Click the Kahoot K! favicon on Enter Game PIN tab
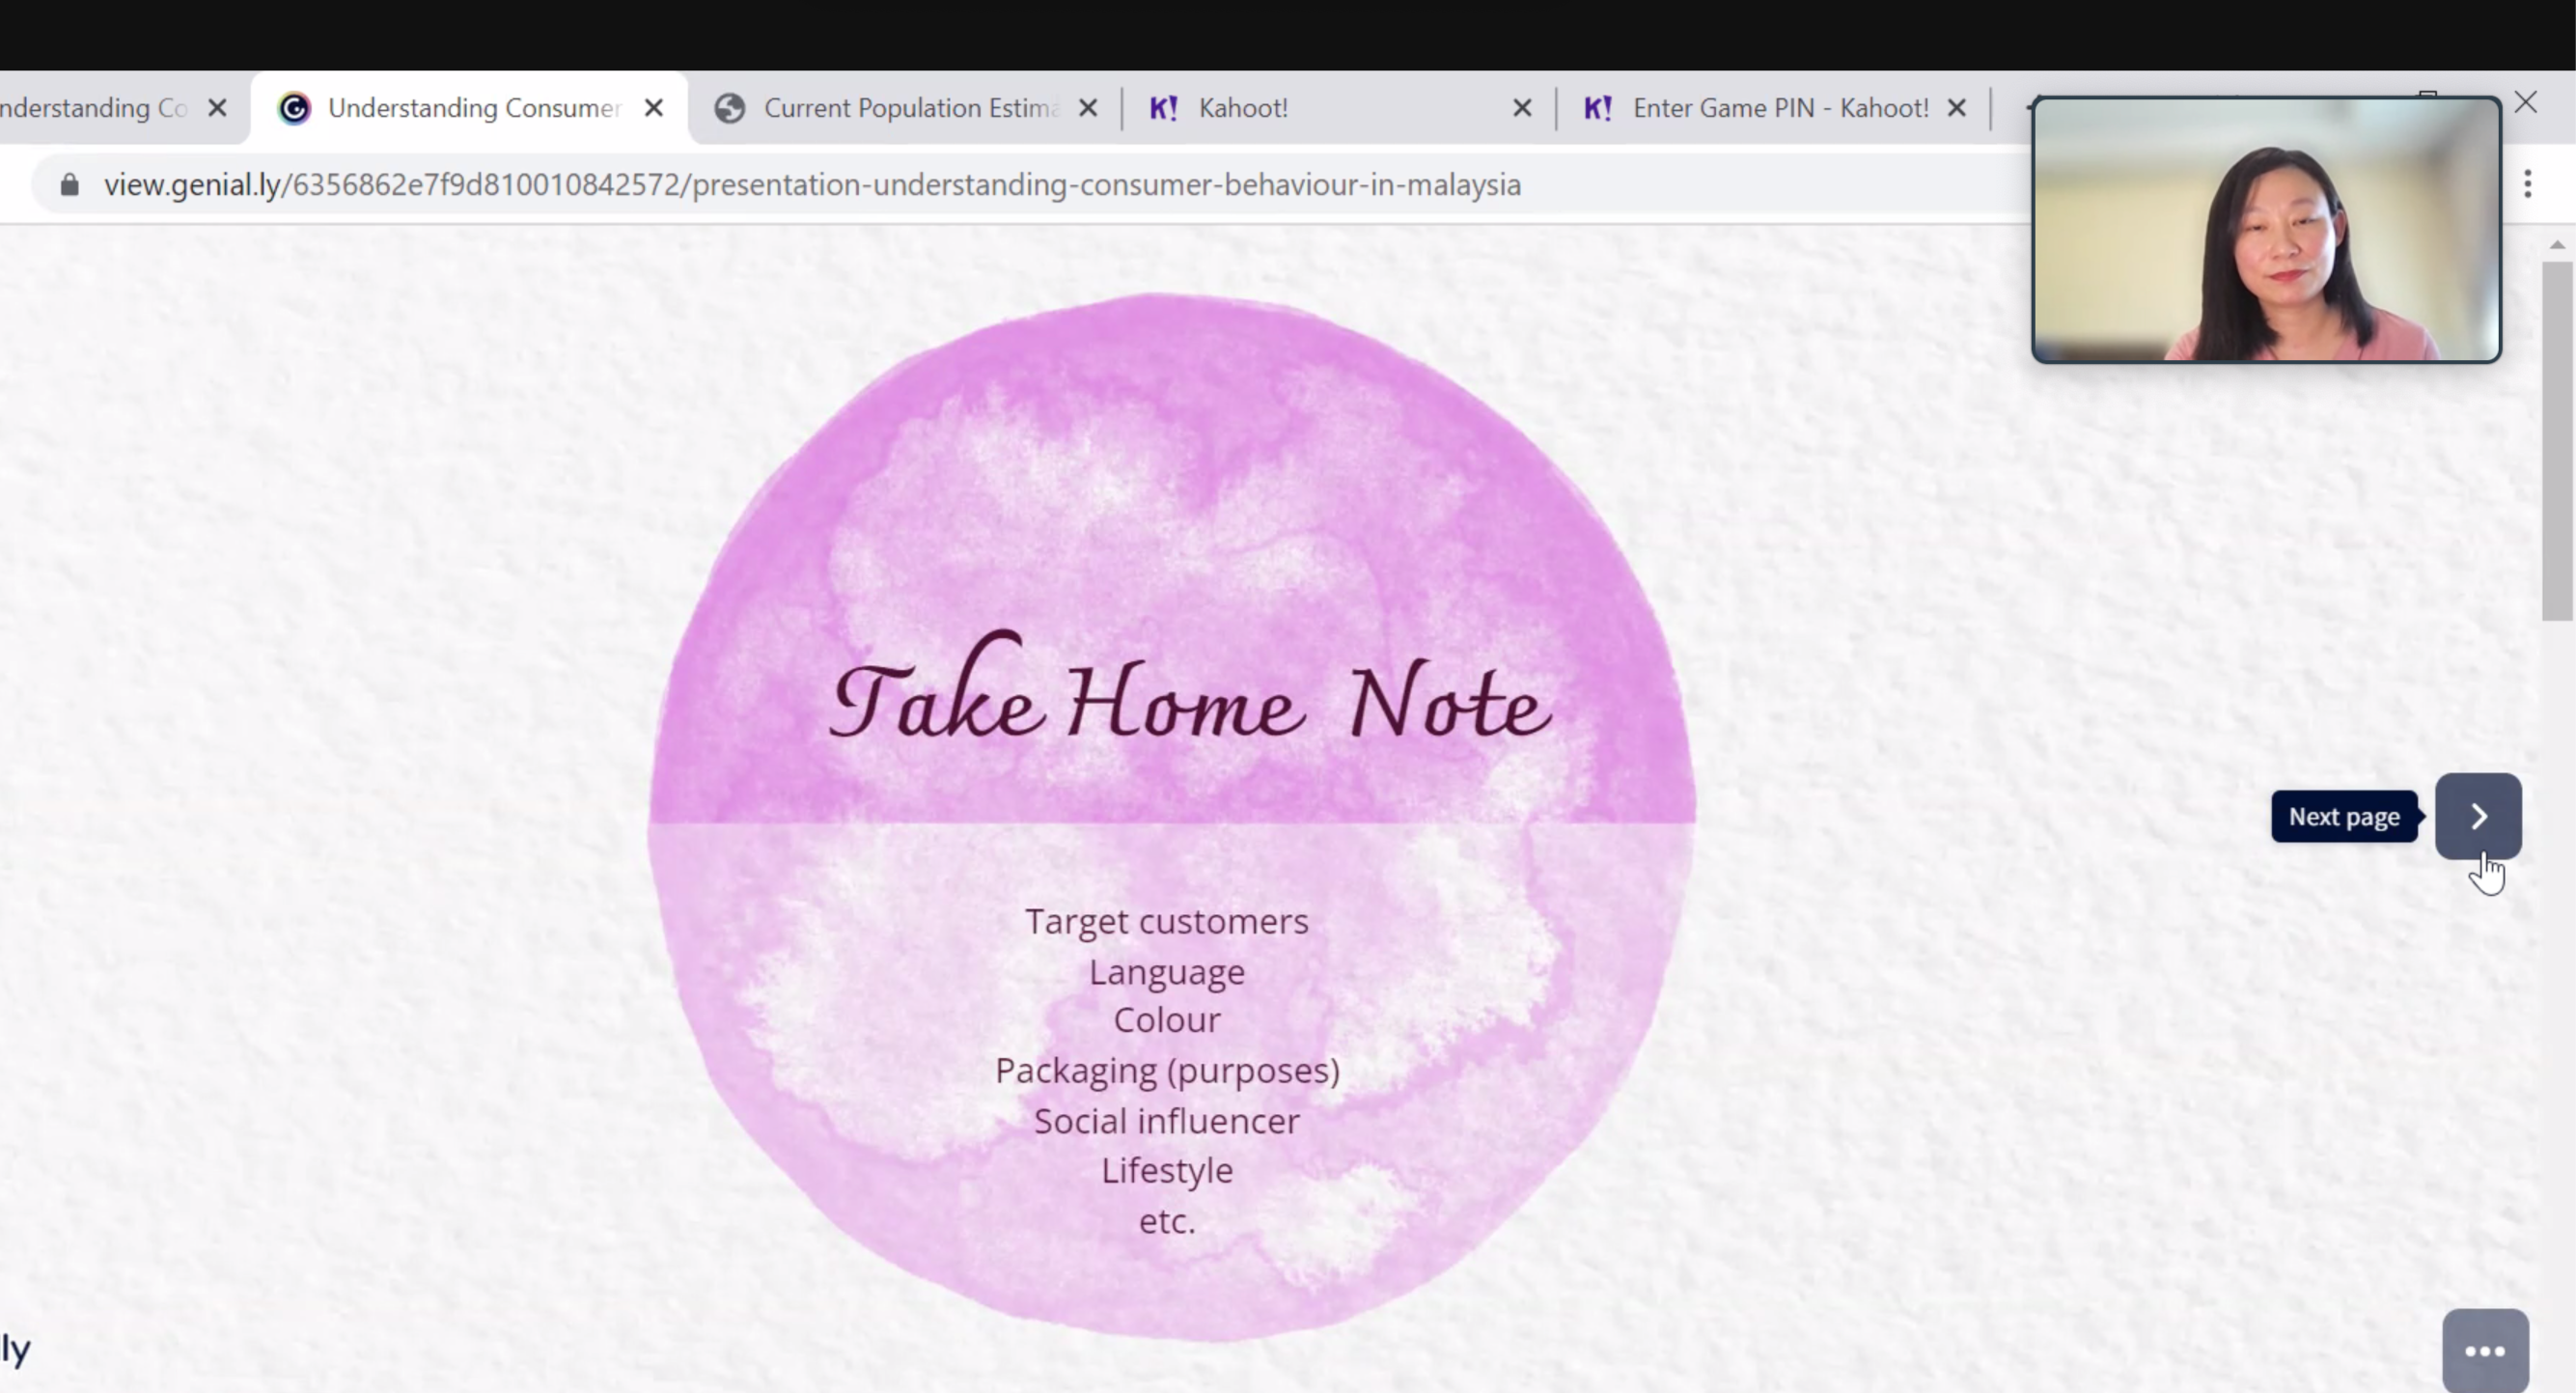 pyautogui.click(x=1597, y=108)
